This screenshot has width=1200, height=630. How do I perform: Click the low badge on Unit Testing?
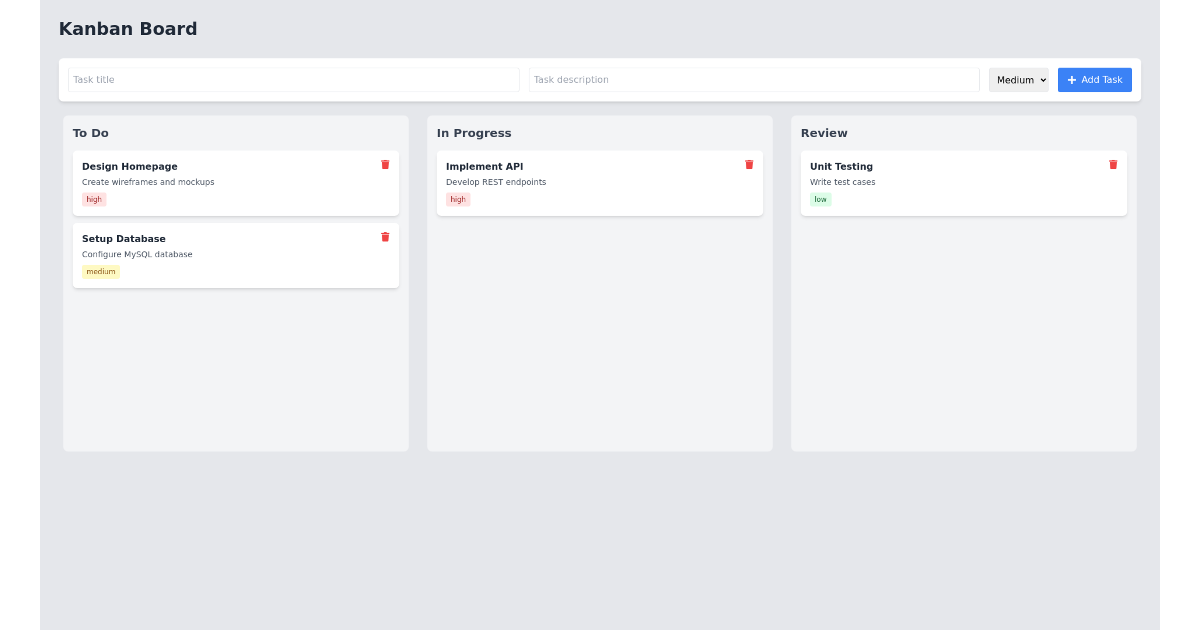point(820,199)
